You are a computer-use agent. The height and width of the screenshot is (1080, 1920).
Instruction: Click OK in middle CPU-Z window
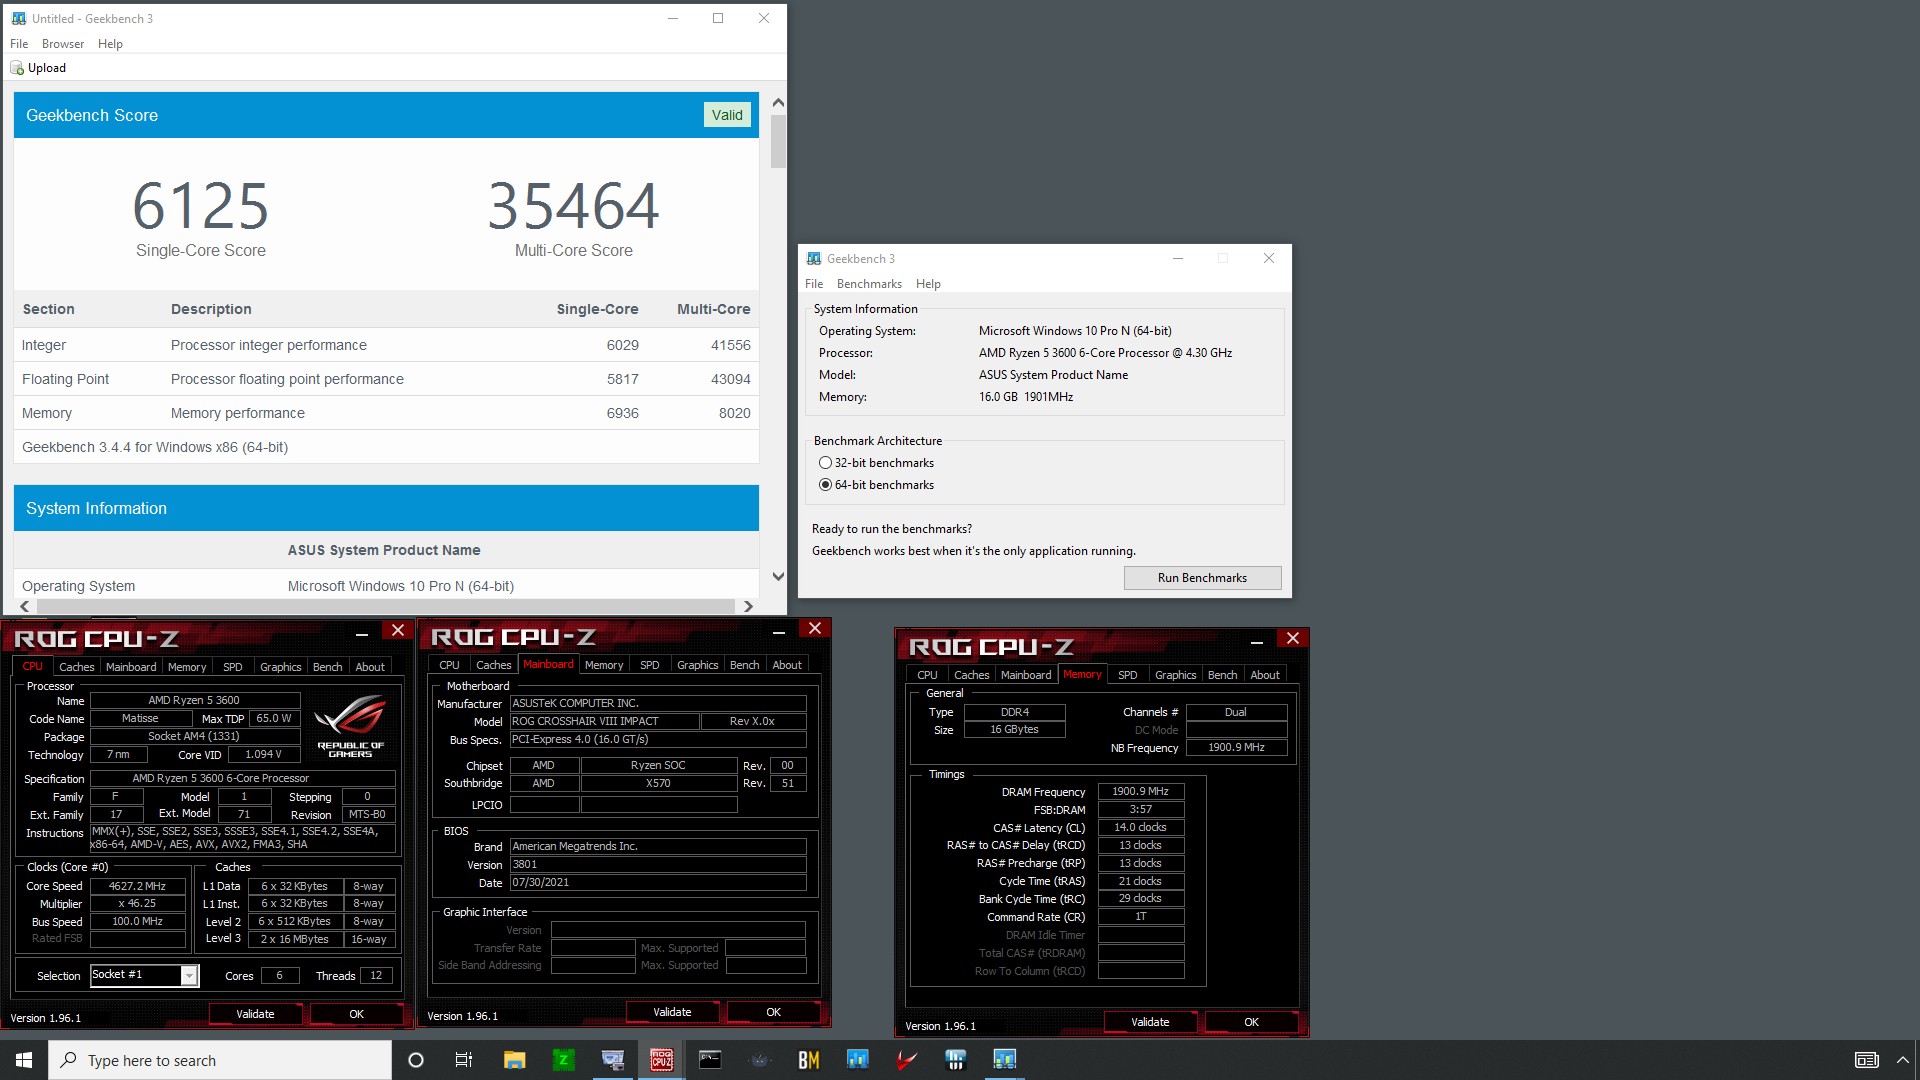click(x=773, y=1012)
